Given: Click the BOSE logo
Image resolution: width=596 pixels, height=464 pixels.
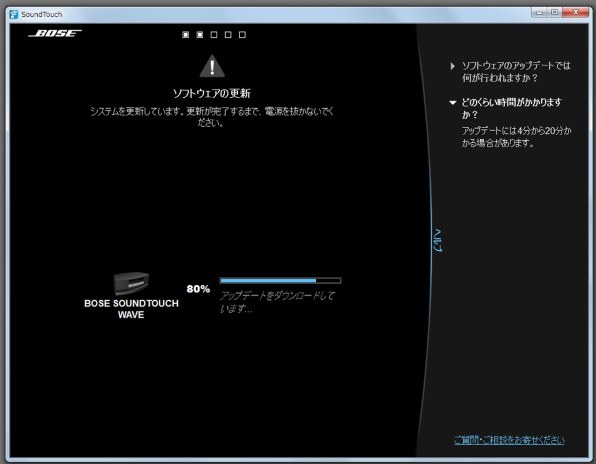Looking at the screenshot, I should [x=55, y=33].
